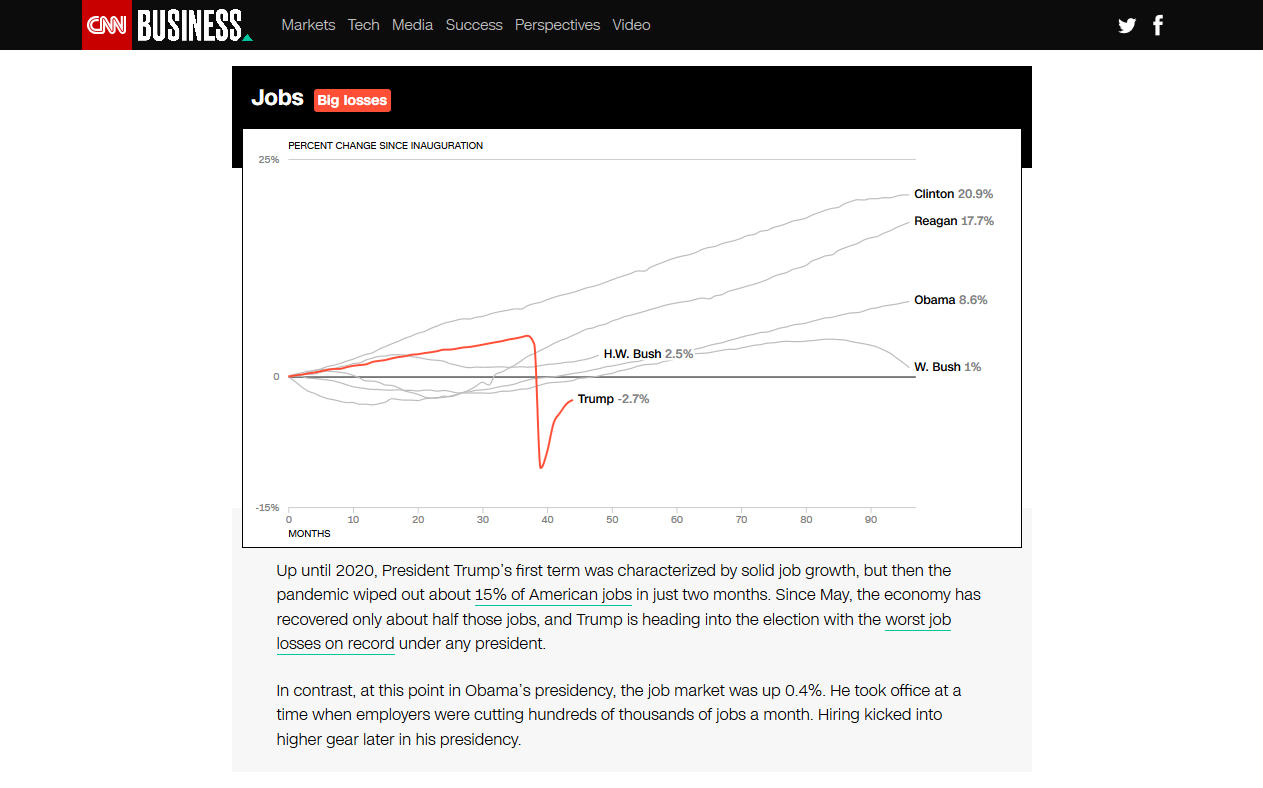Click the H.W. Bush 2.5% label

(x=648, y=354)
